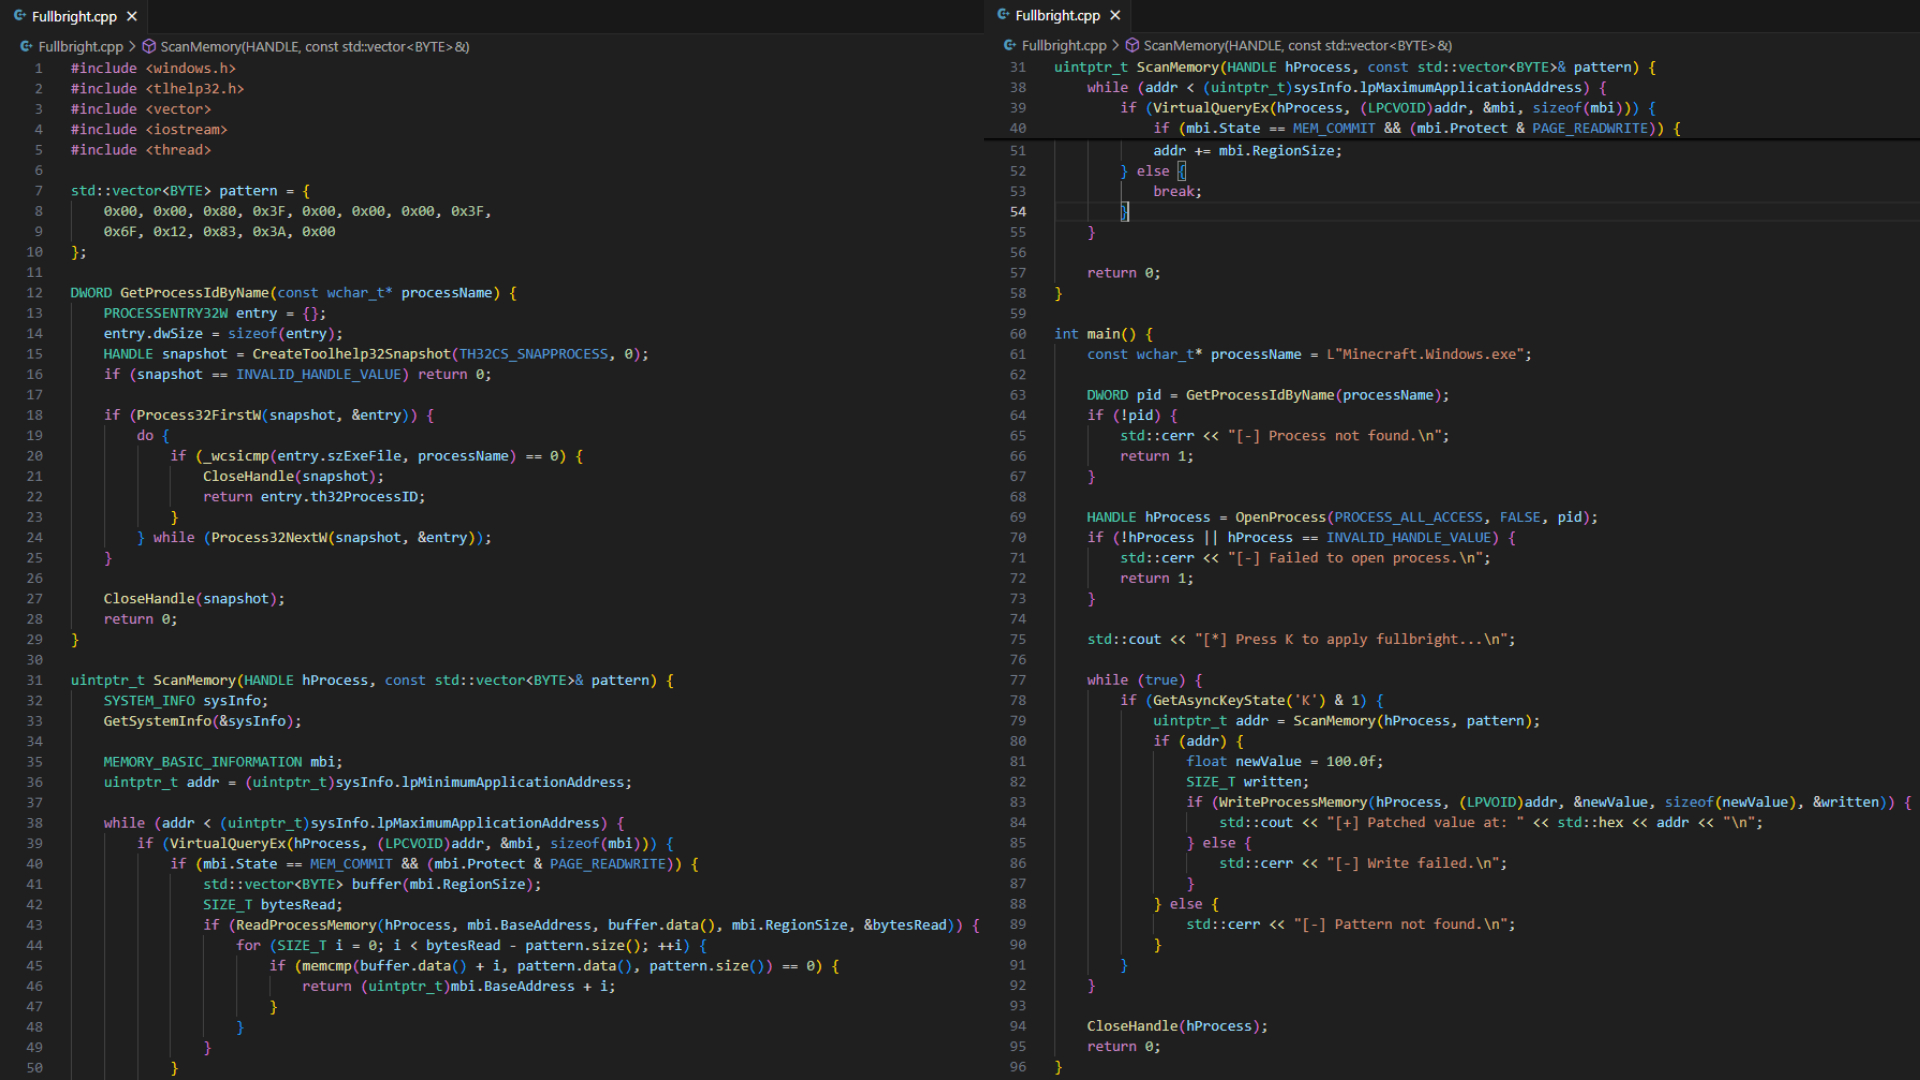Click 'MEMORY_BASIC_INFORMATION' on line 35
Image resolution: width=1920 pixels, height=1080 pixels.
(x=202, y=761)
